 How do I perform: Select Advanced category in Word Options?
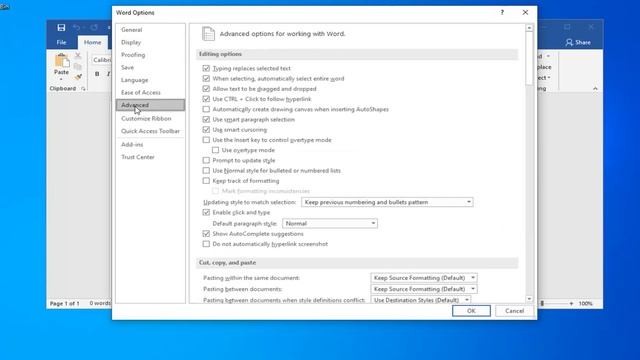pos(150,105)
